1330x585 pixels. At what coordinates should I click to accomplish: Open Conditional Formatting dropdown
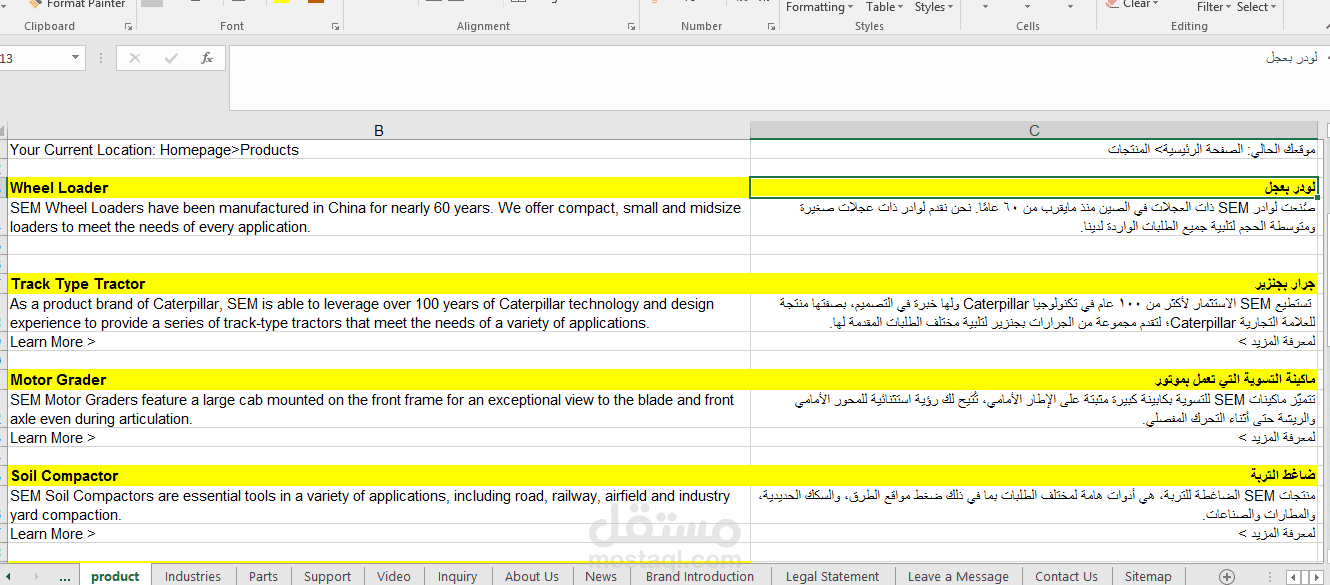point(819,7)
